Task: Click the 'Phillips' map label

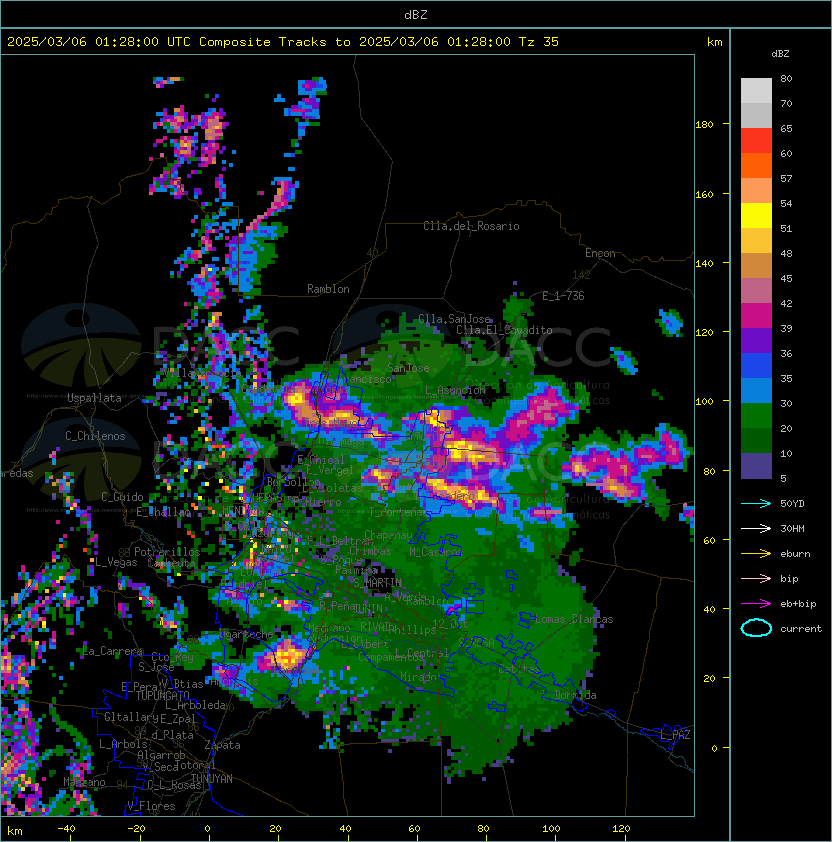Action: point(412,629)
